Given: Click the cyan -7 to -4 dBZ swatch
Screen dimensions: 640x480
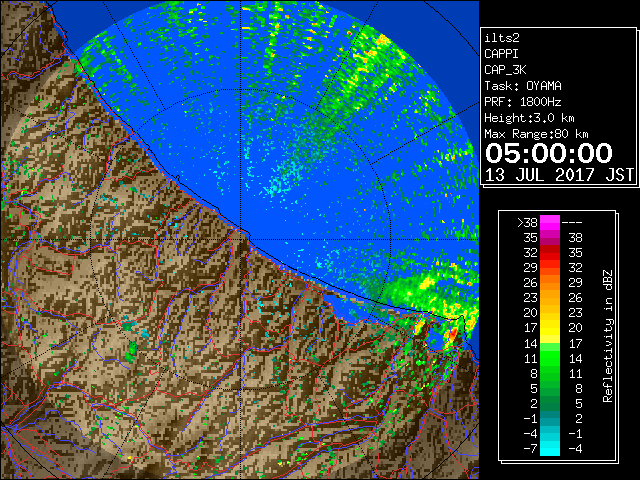Looking at the screenshot, I should pyautogui.click(x=550, y=448).
